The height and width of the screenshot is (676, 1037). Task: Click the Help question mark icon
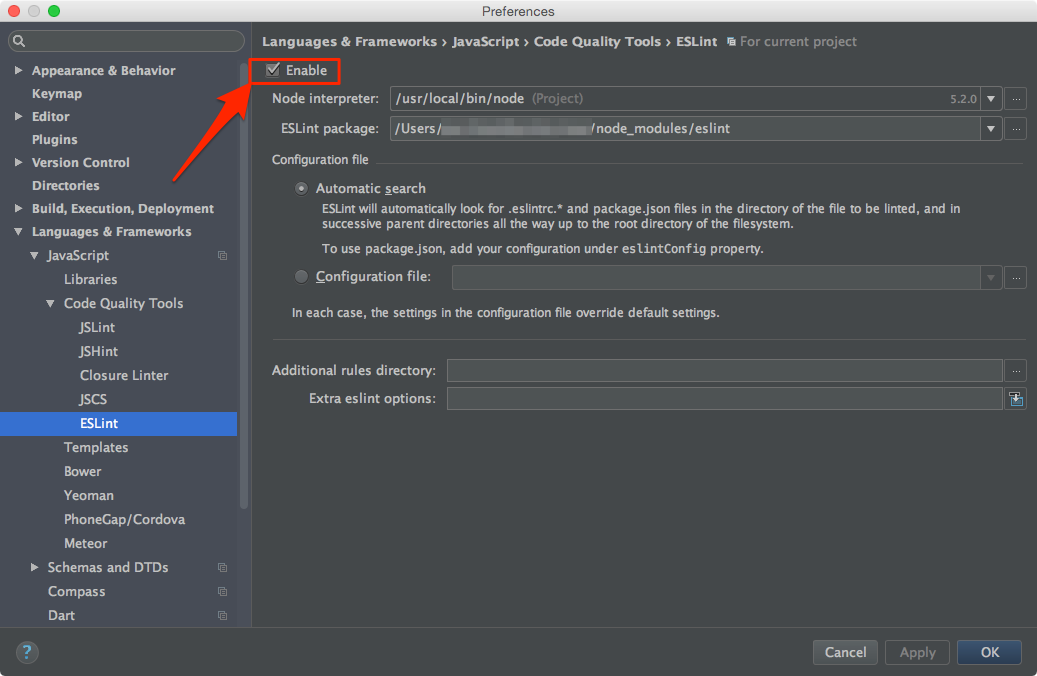click(26, 652)
